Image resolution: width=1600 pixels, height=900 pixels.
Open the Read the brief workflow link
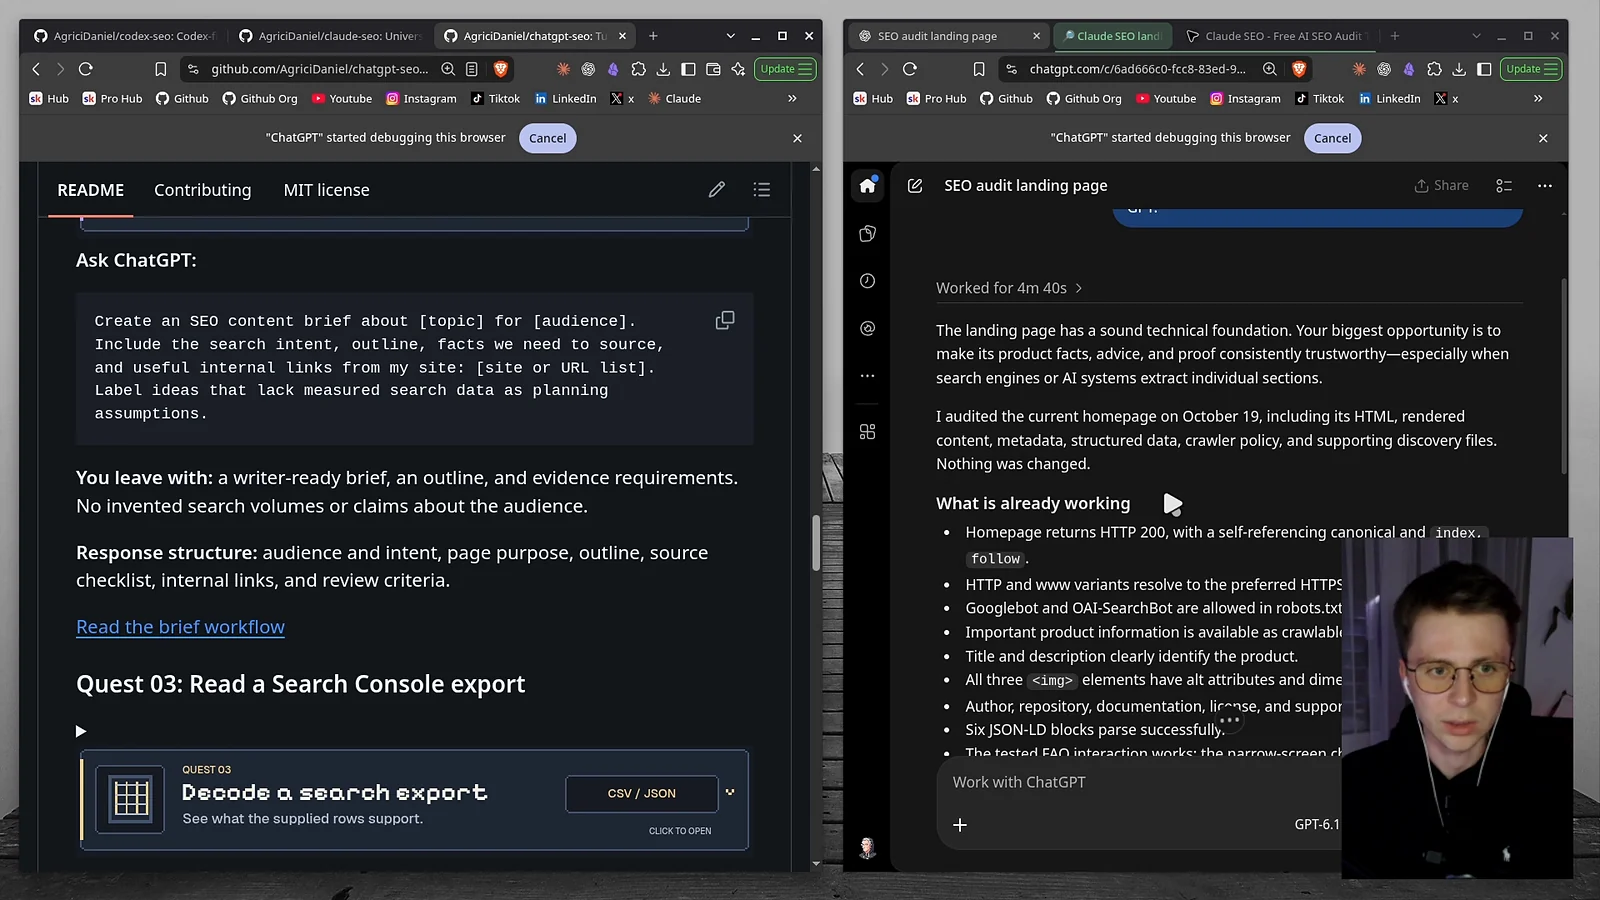[x=180, y=627]
